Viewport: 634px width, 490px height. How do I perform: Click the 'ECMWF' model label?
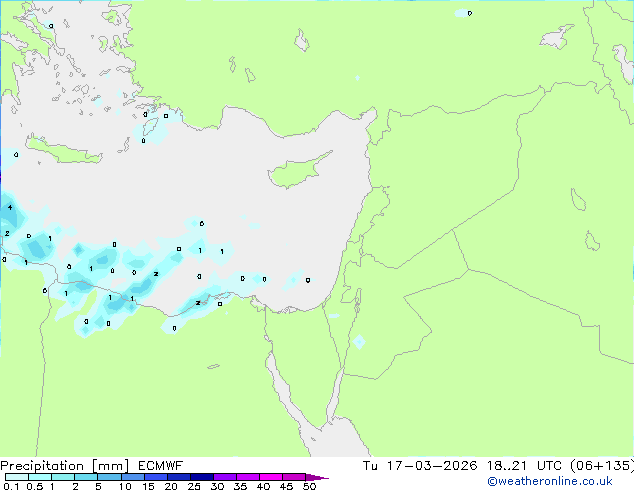(x=161, y=466)
